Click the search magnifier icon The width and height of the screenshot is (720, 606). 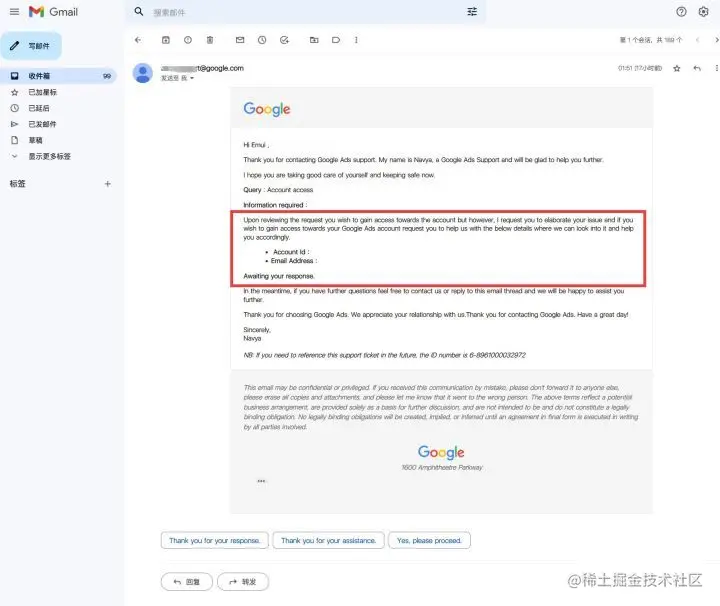click(139, 12)
